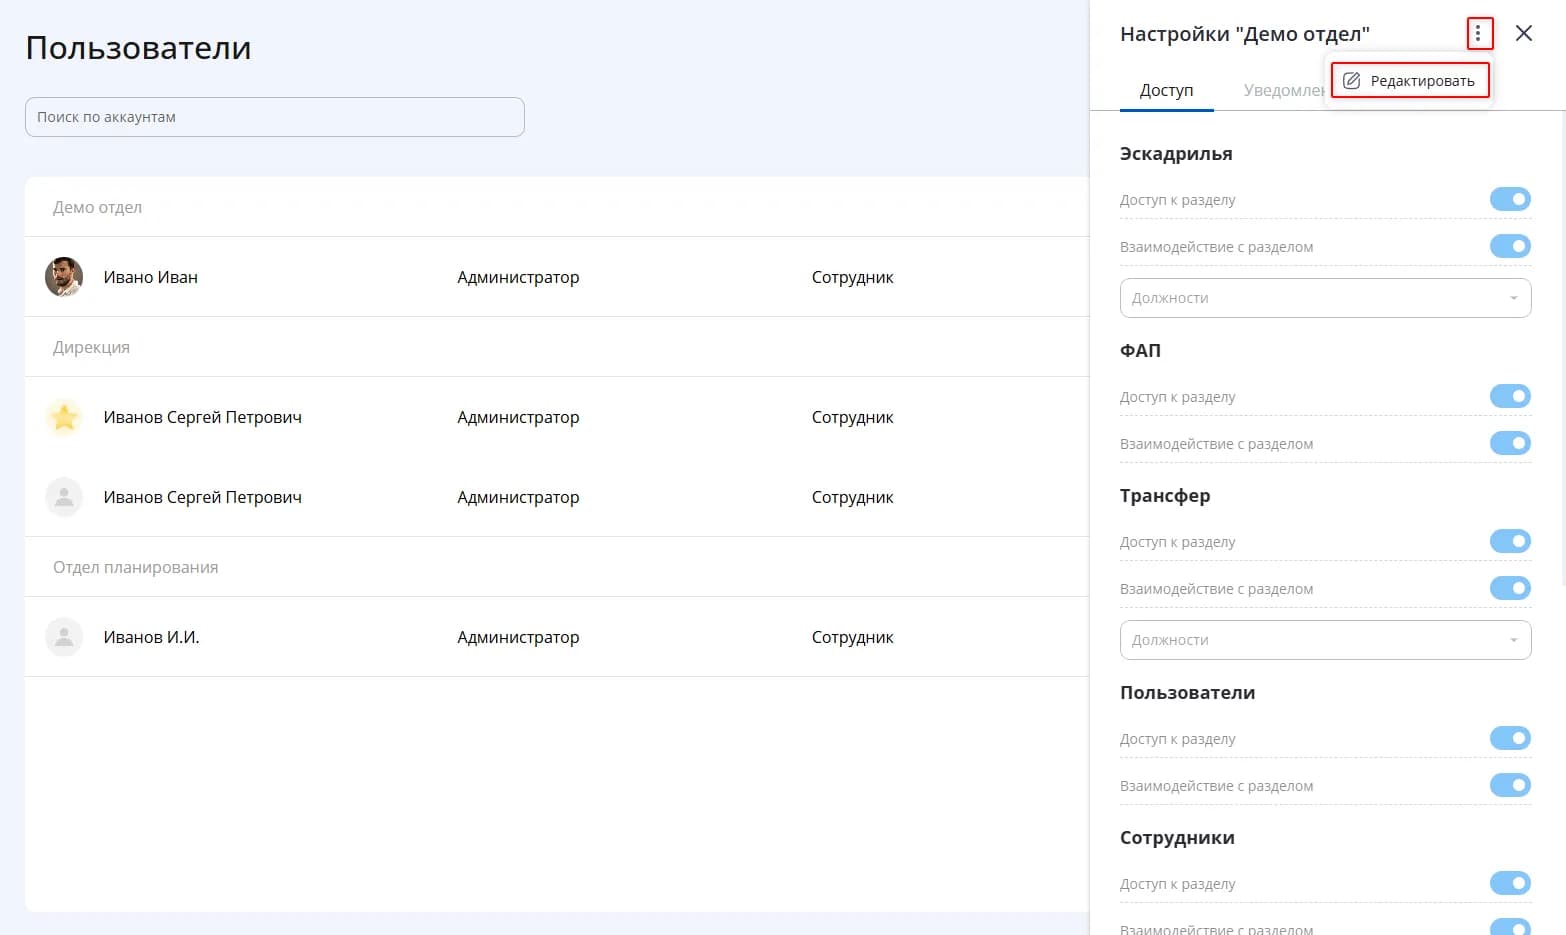Click the gold star avatar icon
The image size is (1566, 935).
(x=64, y=417)
